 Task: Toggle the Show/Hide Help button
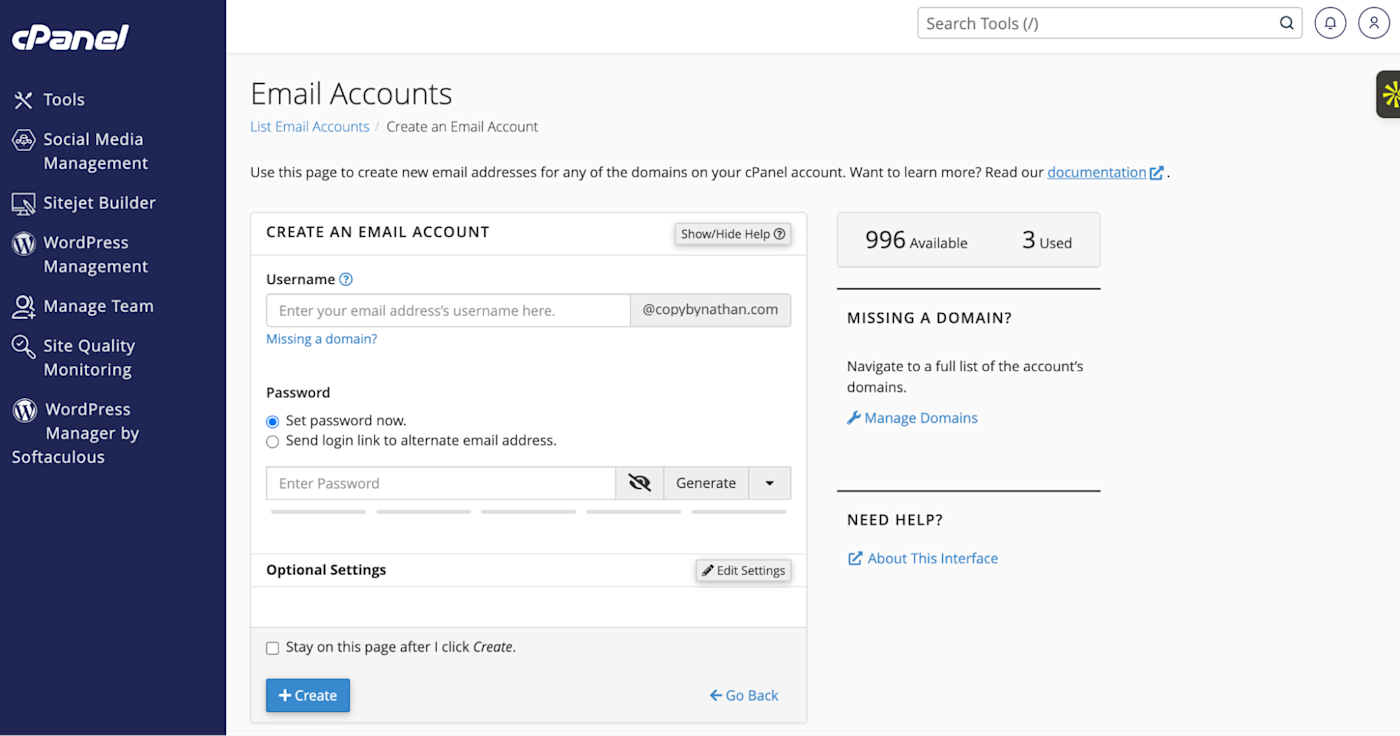click(734, 234)
